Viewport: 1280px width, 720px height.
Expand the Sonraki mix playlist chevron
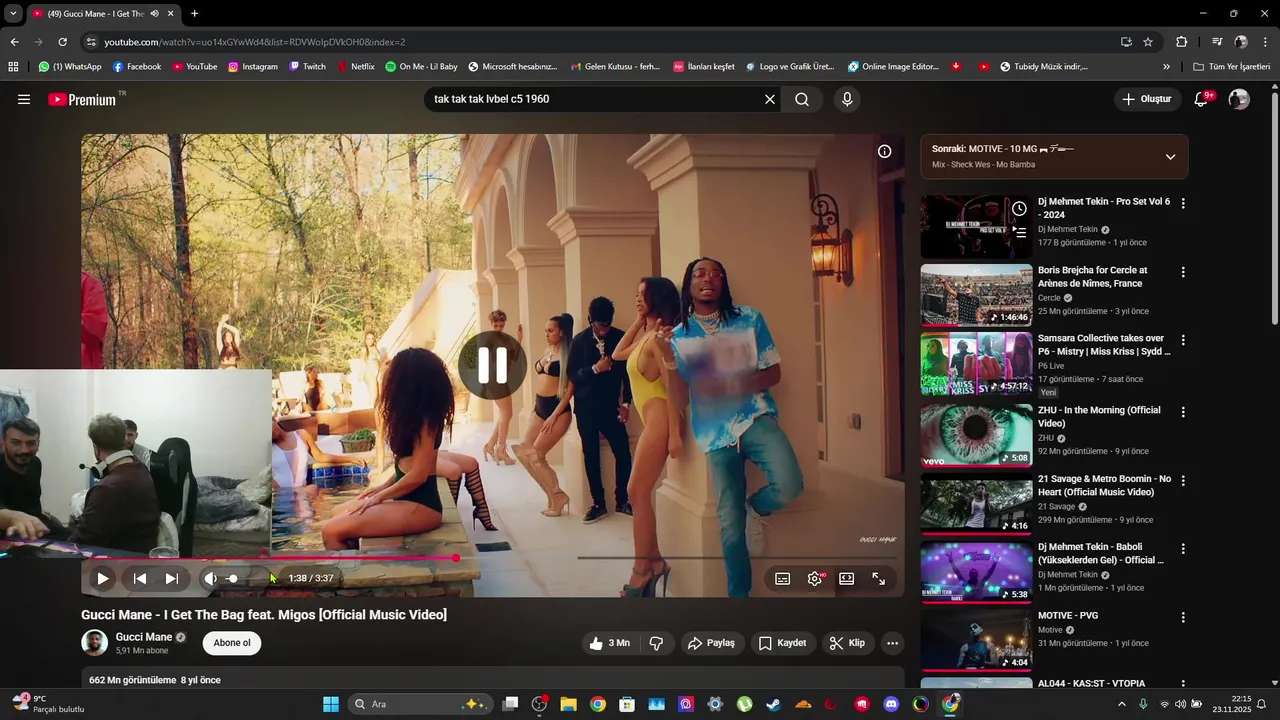point(1170,157)
